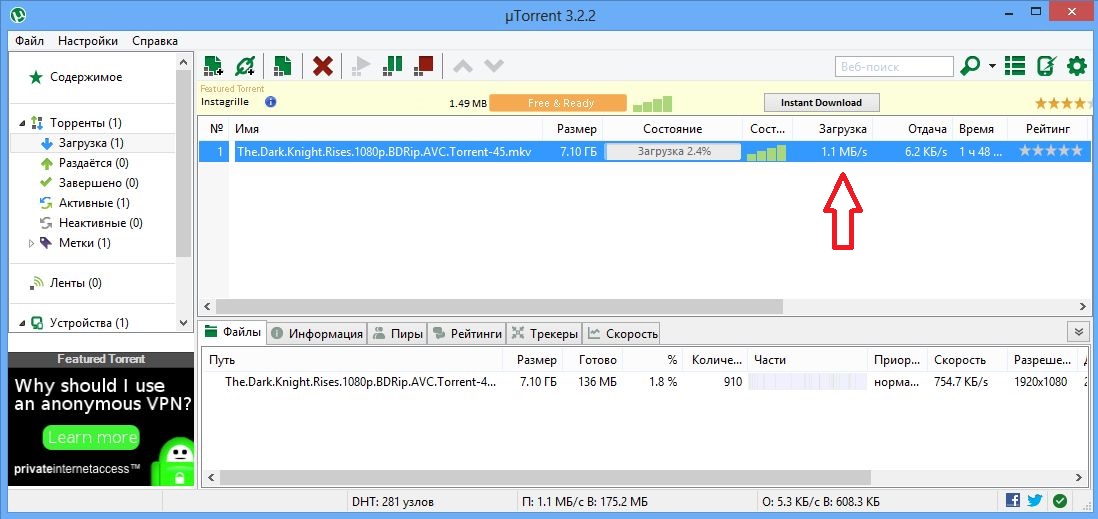
Task: Collapse the Устройства (1) tree node
Action: tap(22, 323)
